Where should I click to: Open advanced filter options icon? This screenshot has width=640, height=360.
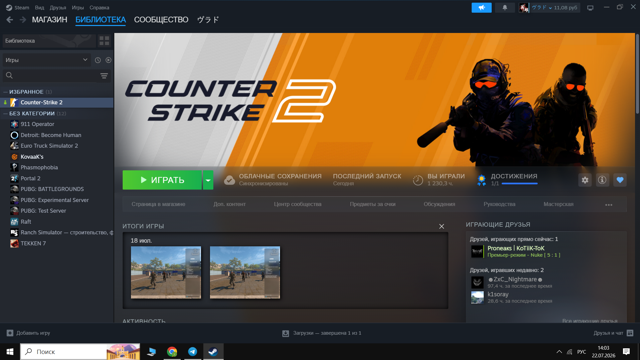104,76
